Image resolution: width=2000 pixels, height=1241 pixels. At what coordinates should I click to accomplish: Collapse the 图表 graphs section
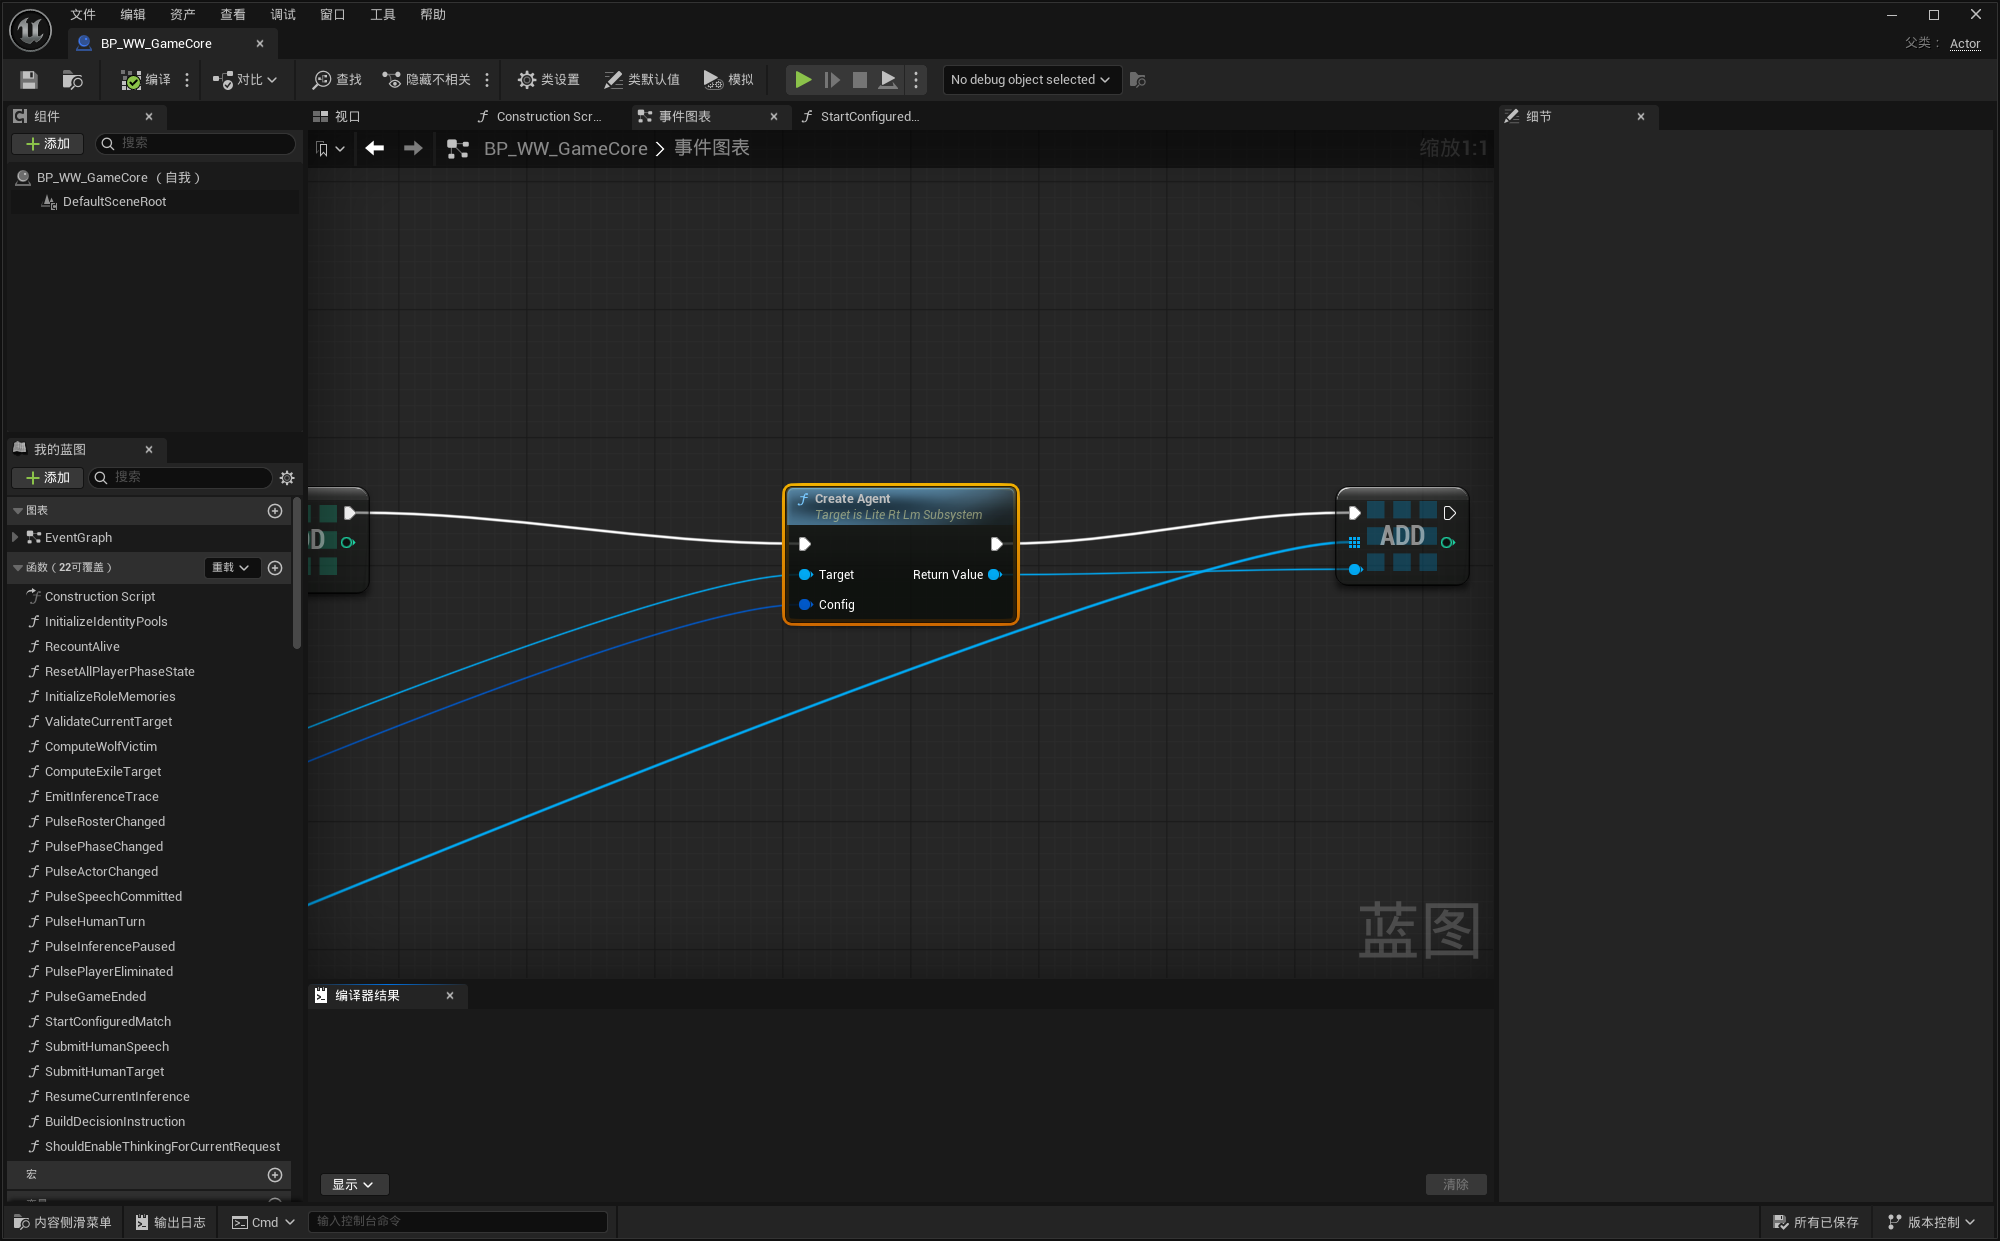pos(18,511)
